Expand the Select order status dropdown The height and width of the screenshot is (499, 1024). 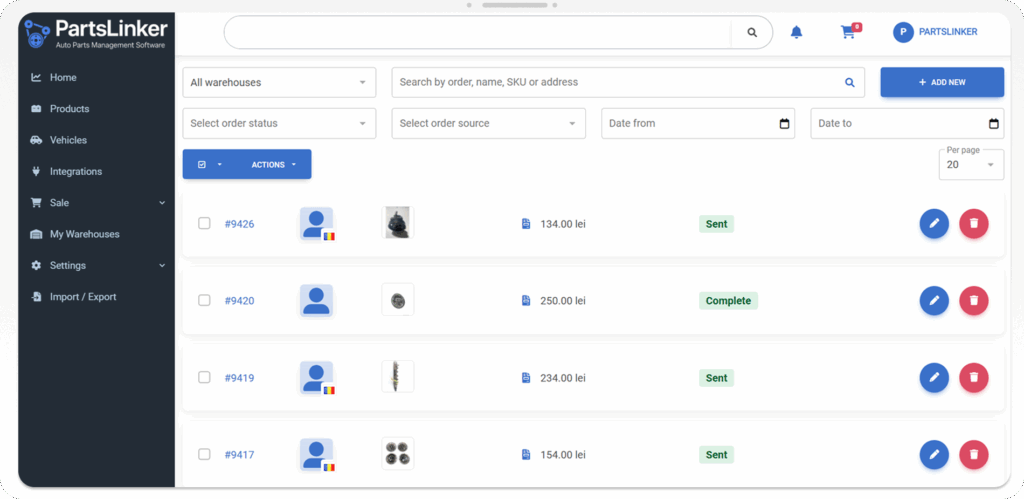pos(279,124)
